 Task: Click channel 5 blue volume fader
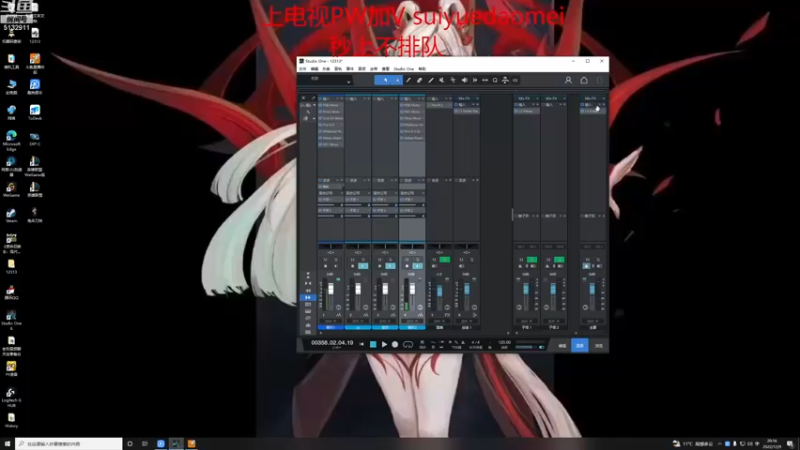(x=440, y=291)
